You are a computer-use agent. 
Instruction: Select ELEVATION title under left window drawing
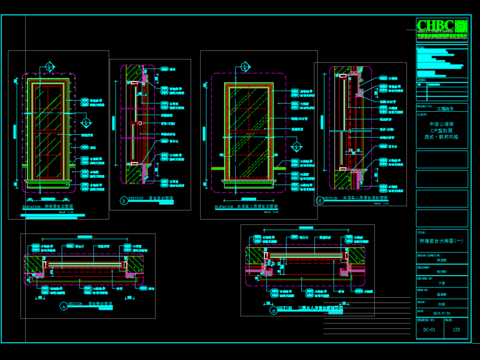coord(48,207)
